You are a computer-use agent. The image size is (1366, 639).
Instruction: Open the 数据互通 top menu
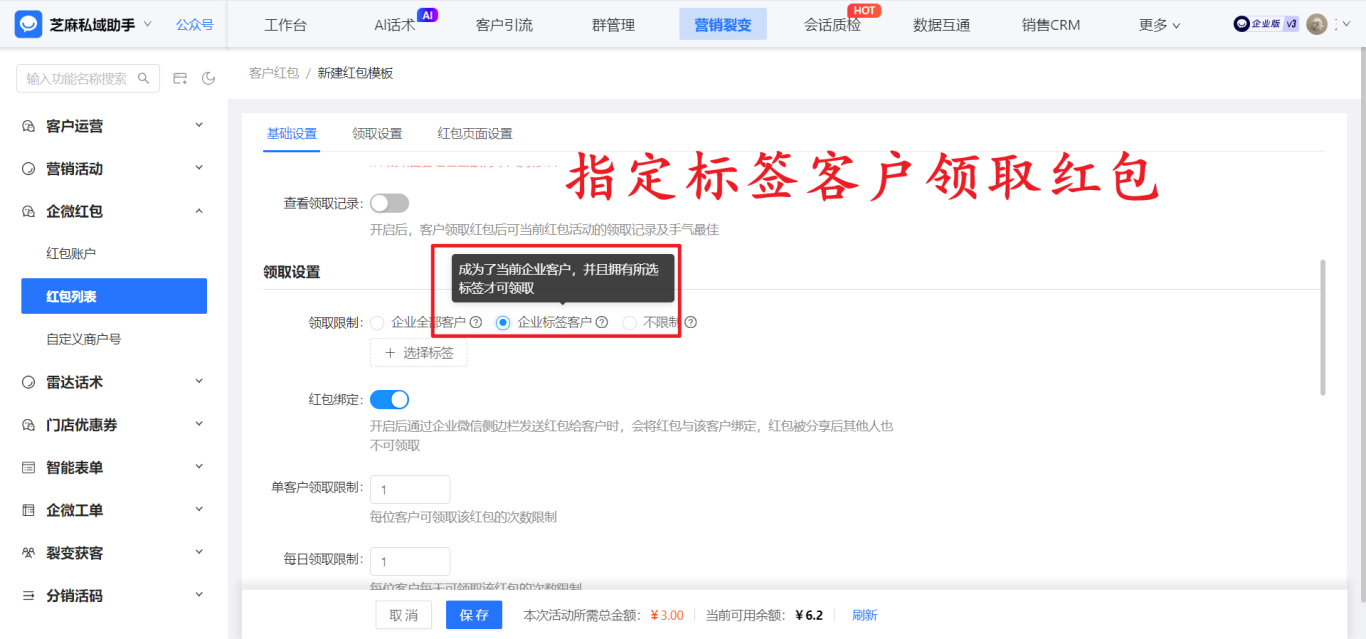coord(941,25)
